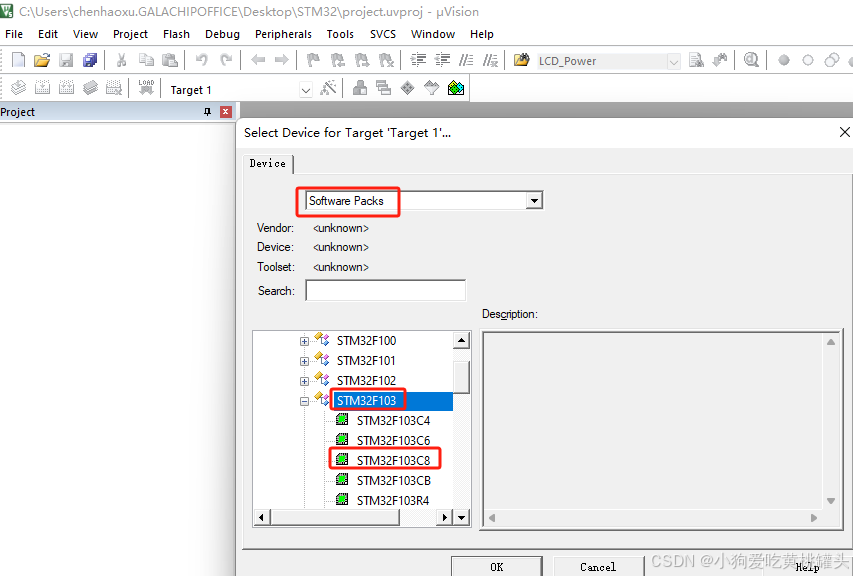Open the Project menu
This screenshot has width=853, height=576.
(x=130, y=34)
